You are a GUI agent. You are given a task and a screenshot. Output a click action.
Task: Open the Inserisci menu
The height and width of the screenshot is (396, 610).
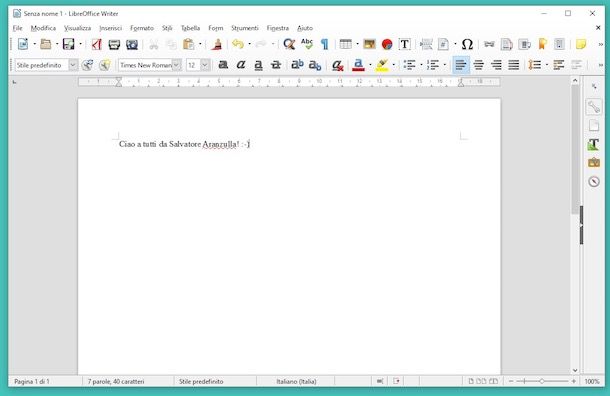click(110, 28)
